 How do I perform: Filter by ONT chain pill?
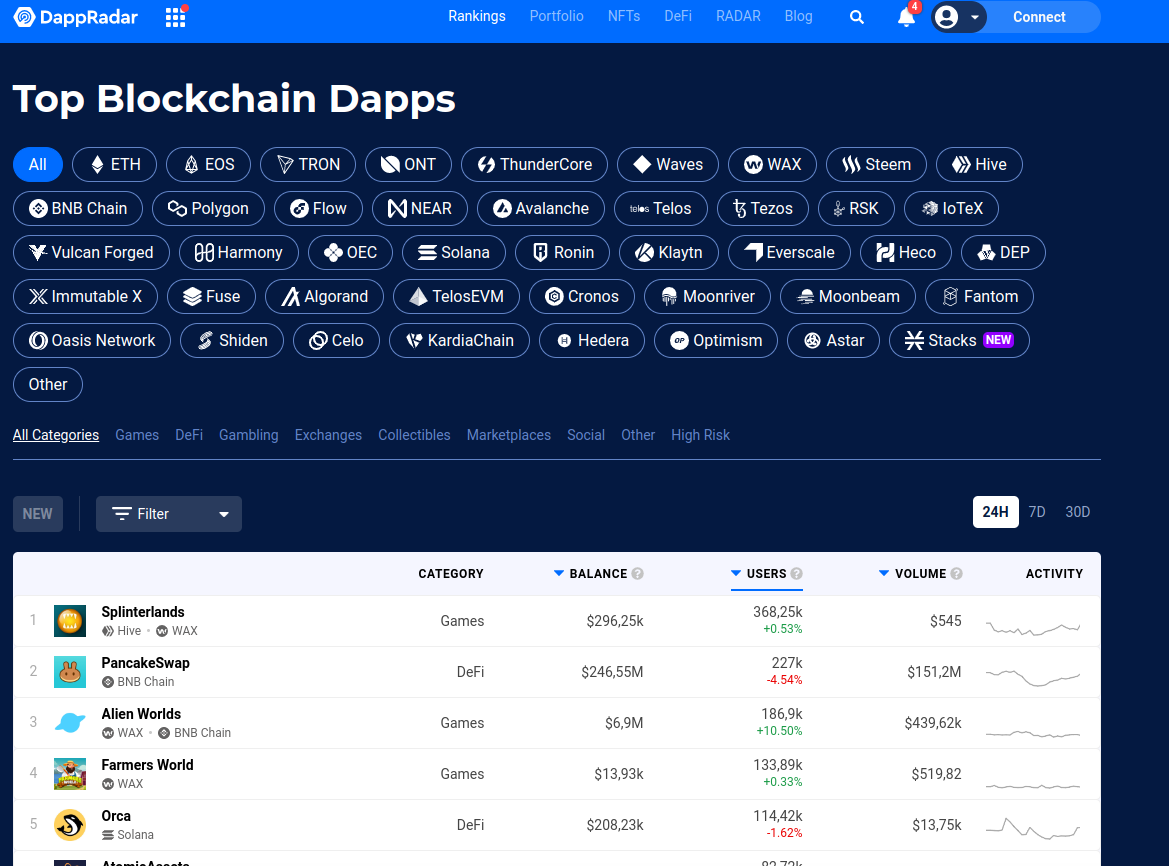(409, 165)
